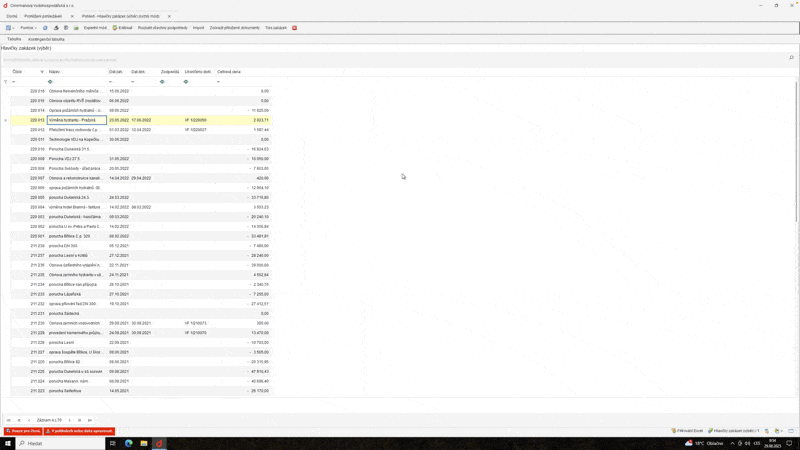
Task: Click the Tisk zakázek button
Action: point(276,28)
